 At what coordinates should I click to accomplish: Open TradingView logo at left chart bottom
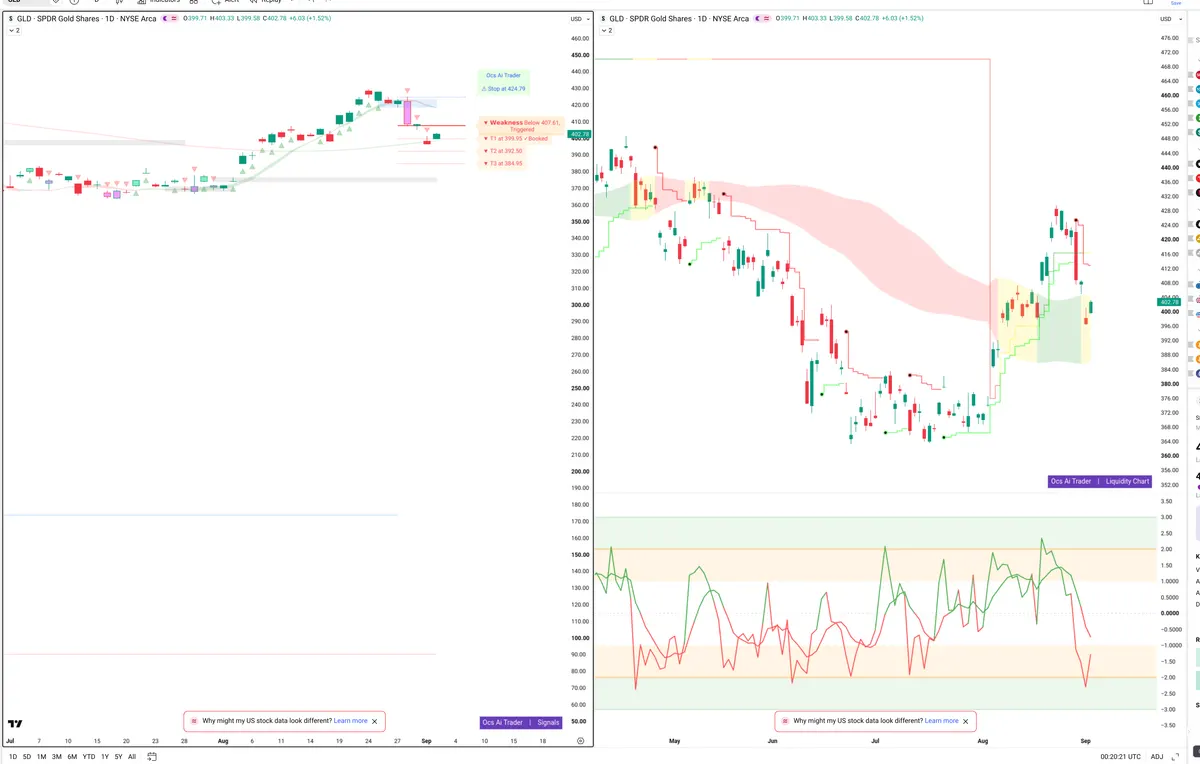coord(15,723)
